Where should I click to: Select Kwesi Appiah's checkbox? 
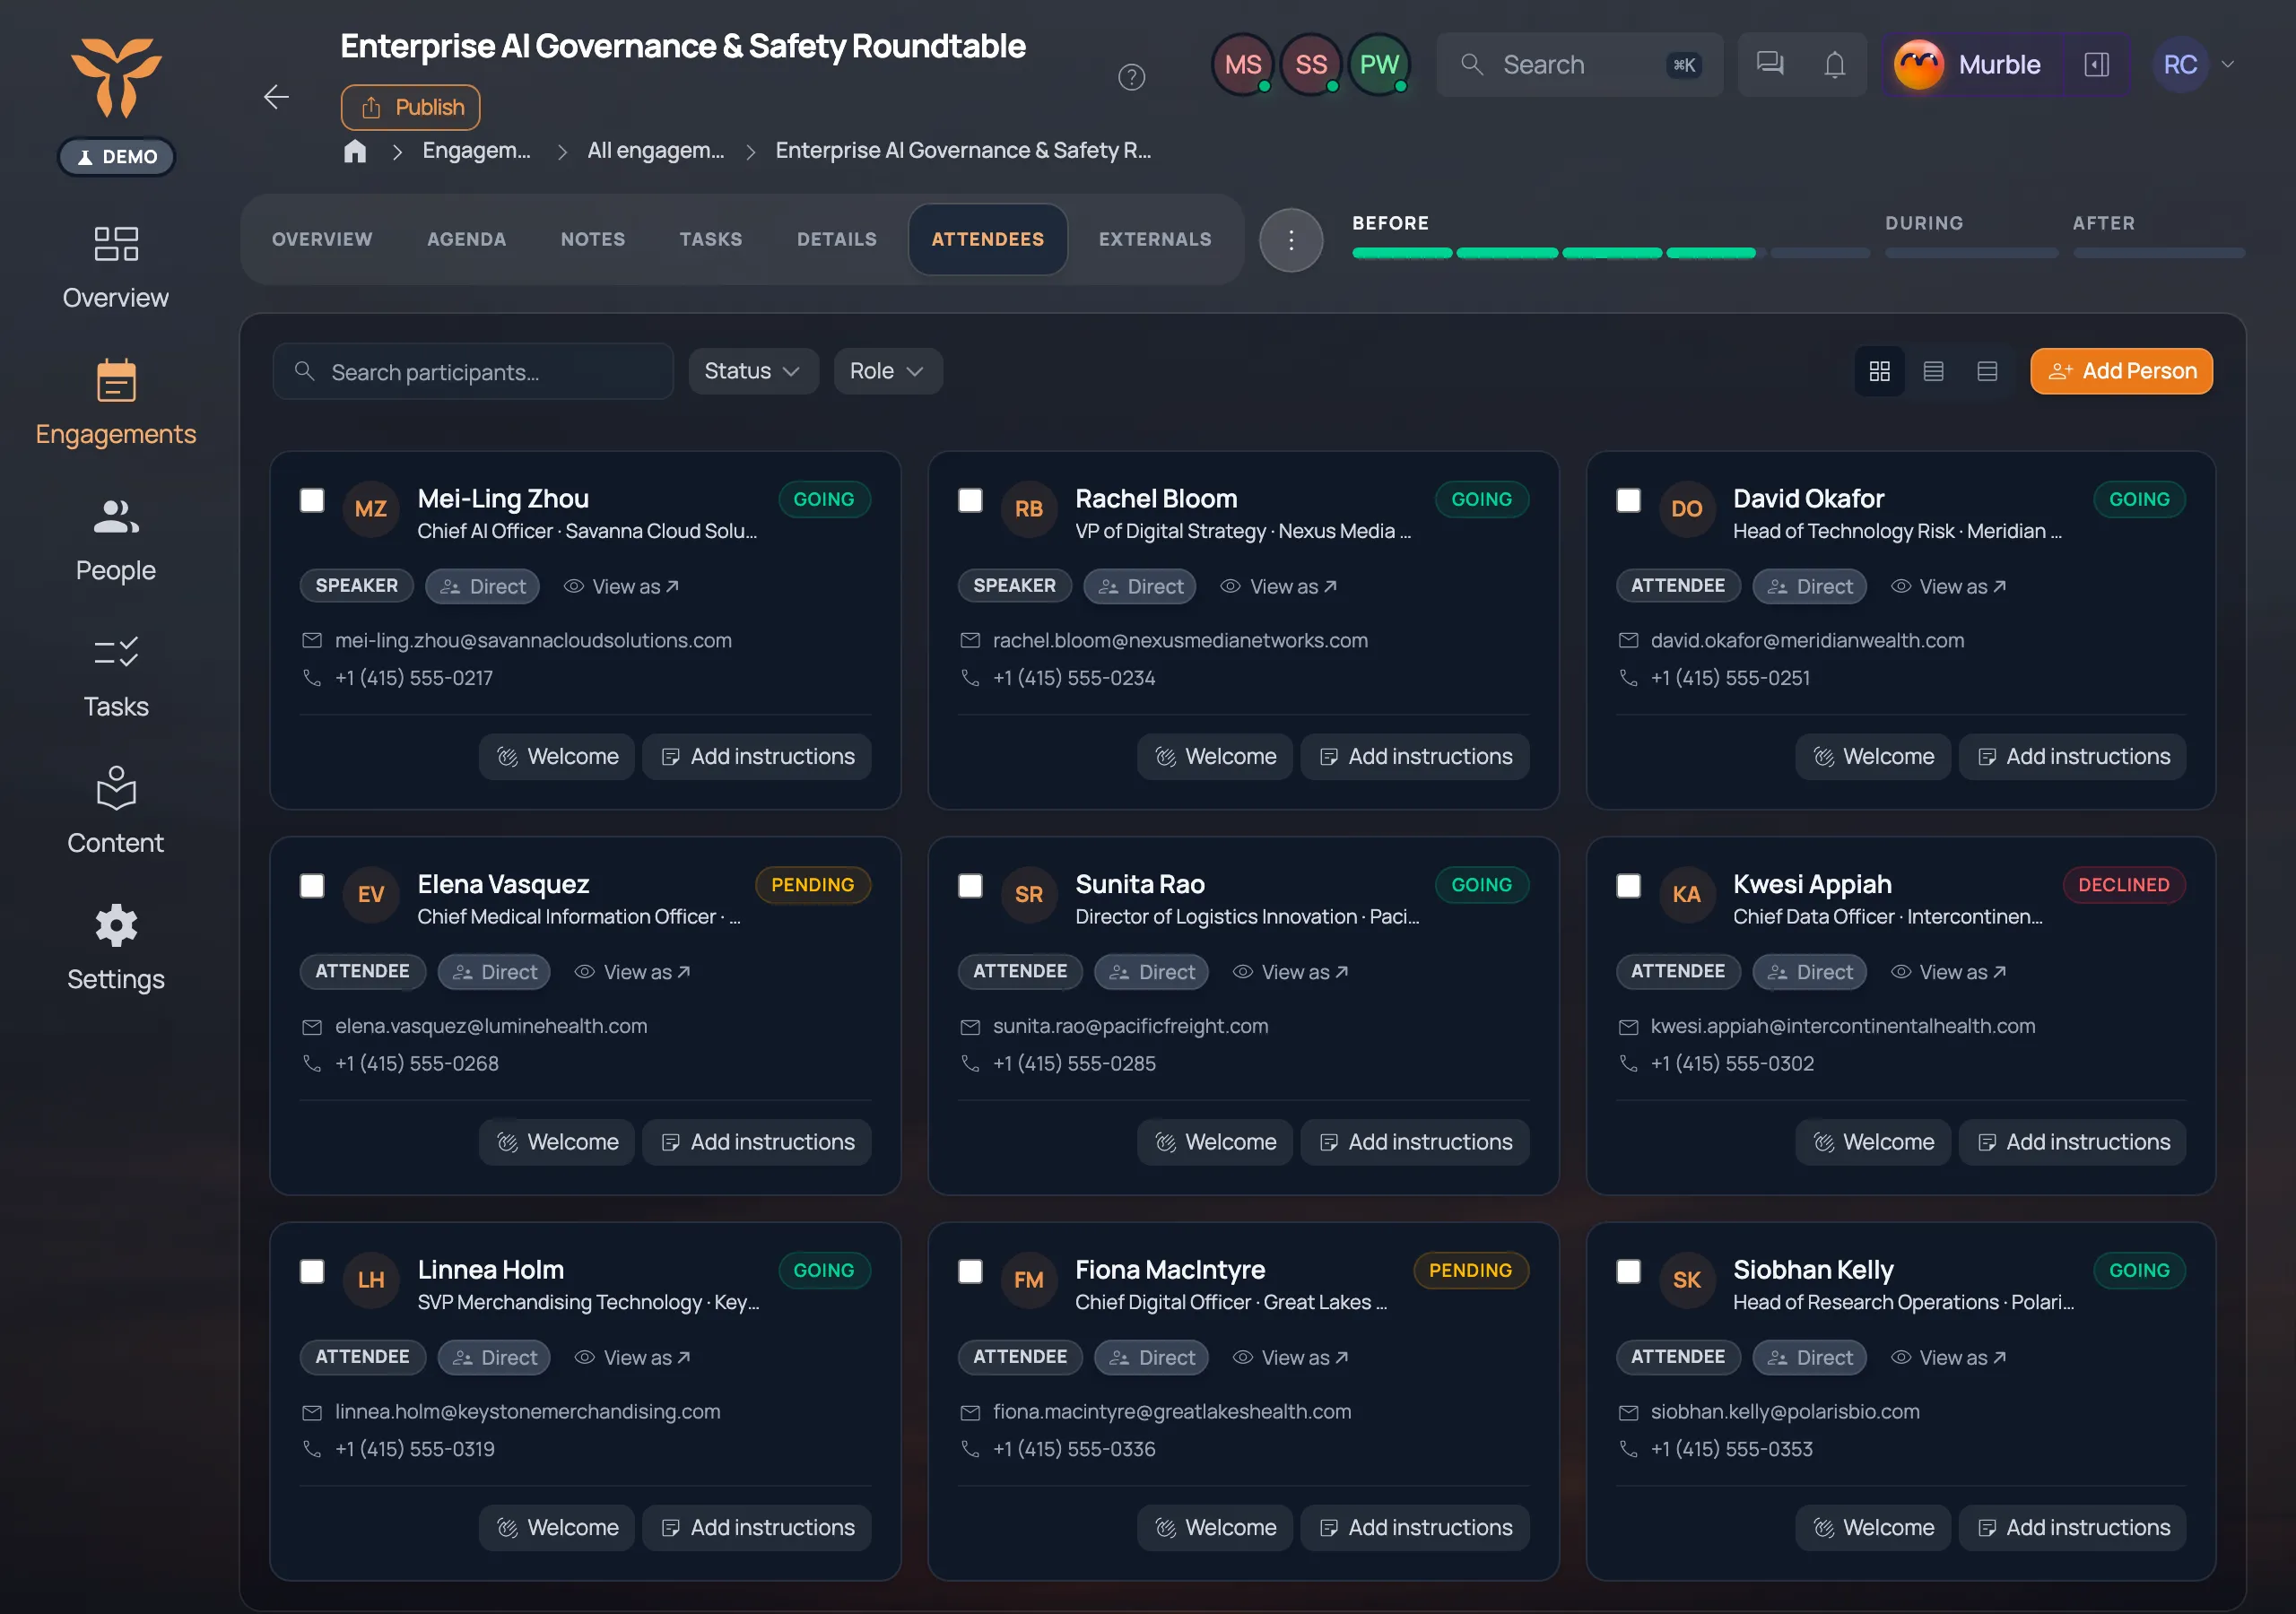pyautogui.click(x=1628, y=886)
